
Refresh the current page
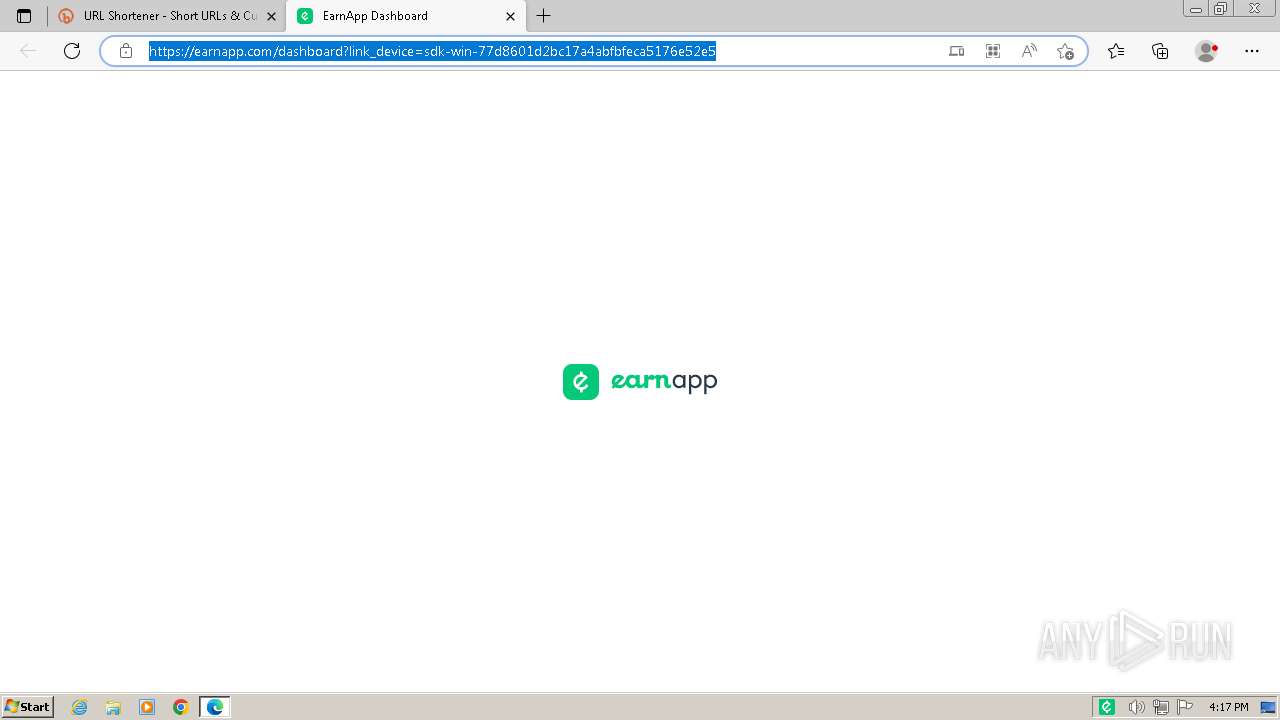coord(72,51)
